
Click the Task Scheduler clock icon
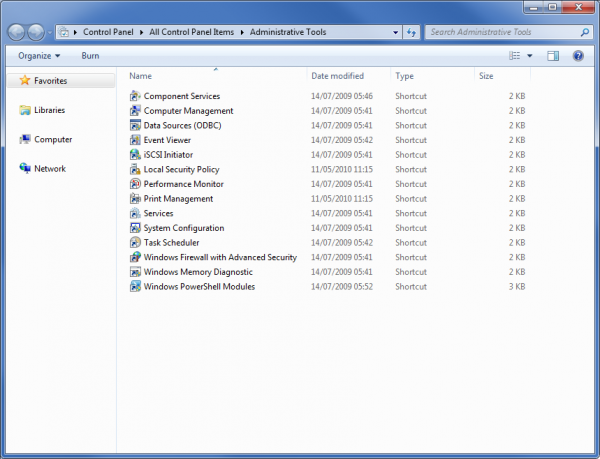click(x=135, y=243)
